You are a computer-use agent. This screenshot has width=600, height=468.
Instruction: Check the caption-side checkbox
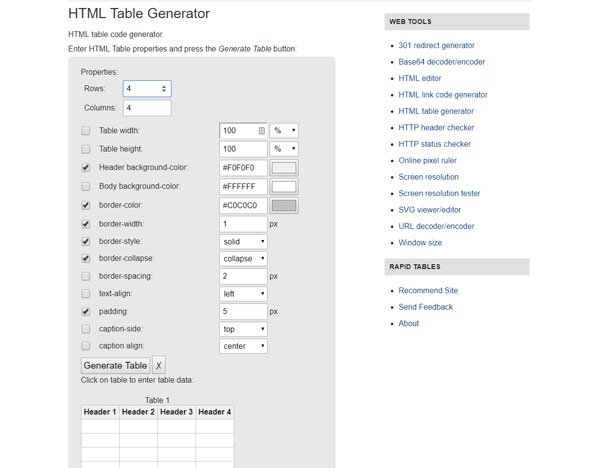coord(86,329)
